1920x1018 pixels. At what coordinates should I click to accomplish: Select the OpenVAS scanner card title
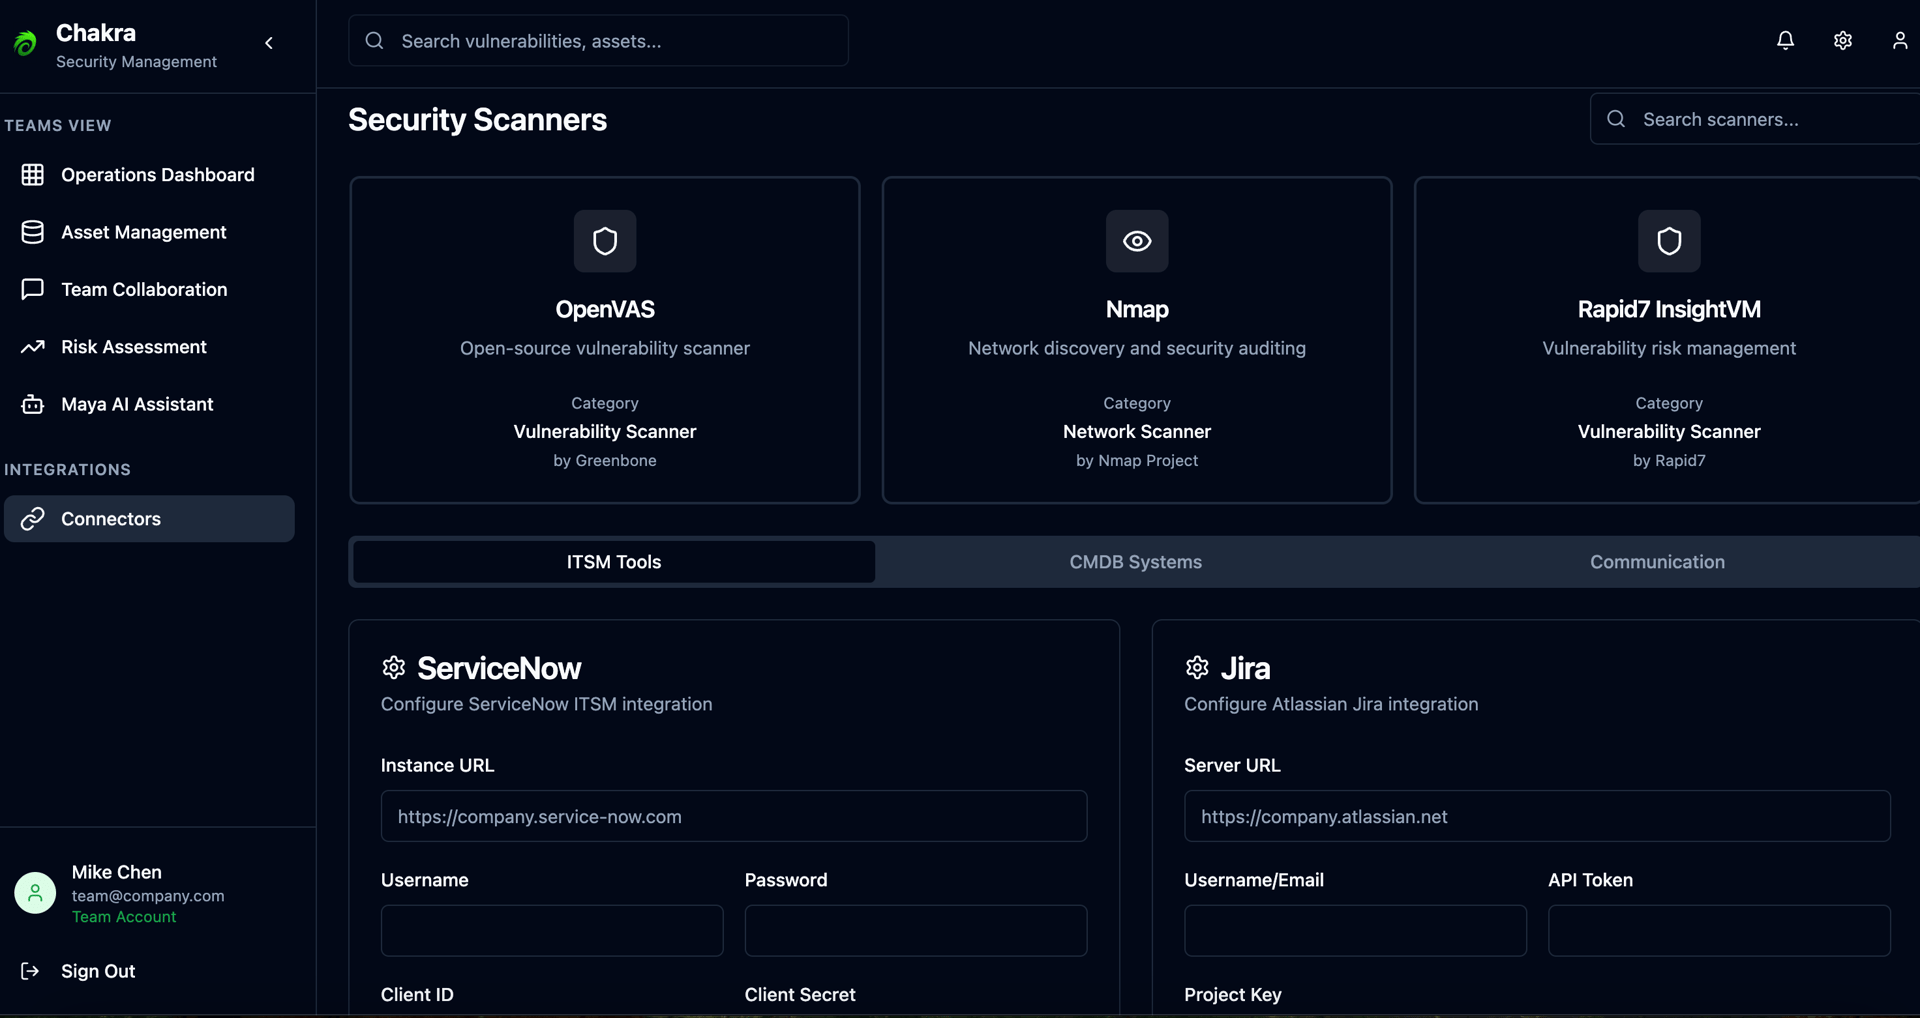tap(605, 310)
